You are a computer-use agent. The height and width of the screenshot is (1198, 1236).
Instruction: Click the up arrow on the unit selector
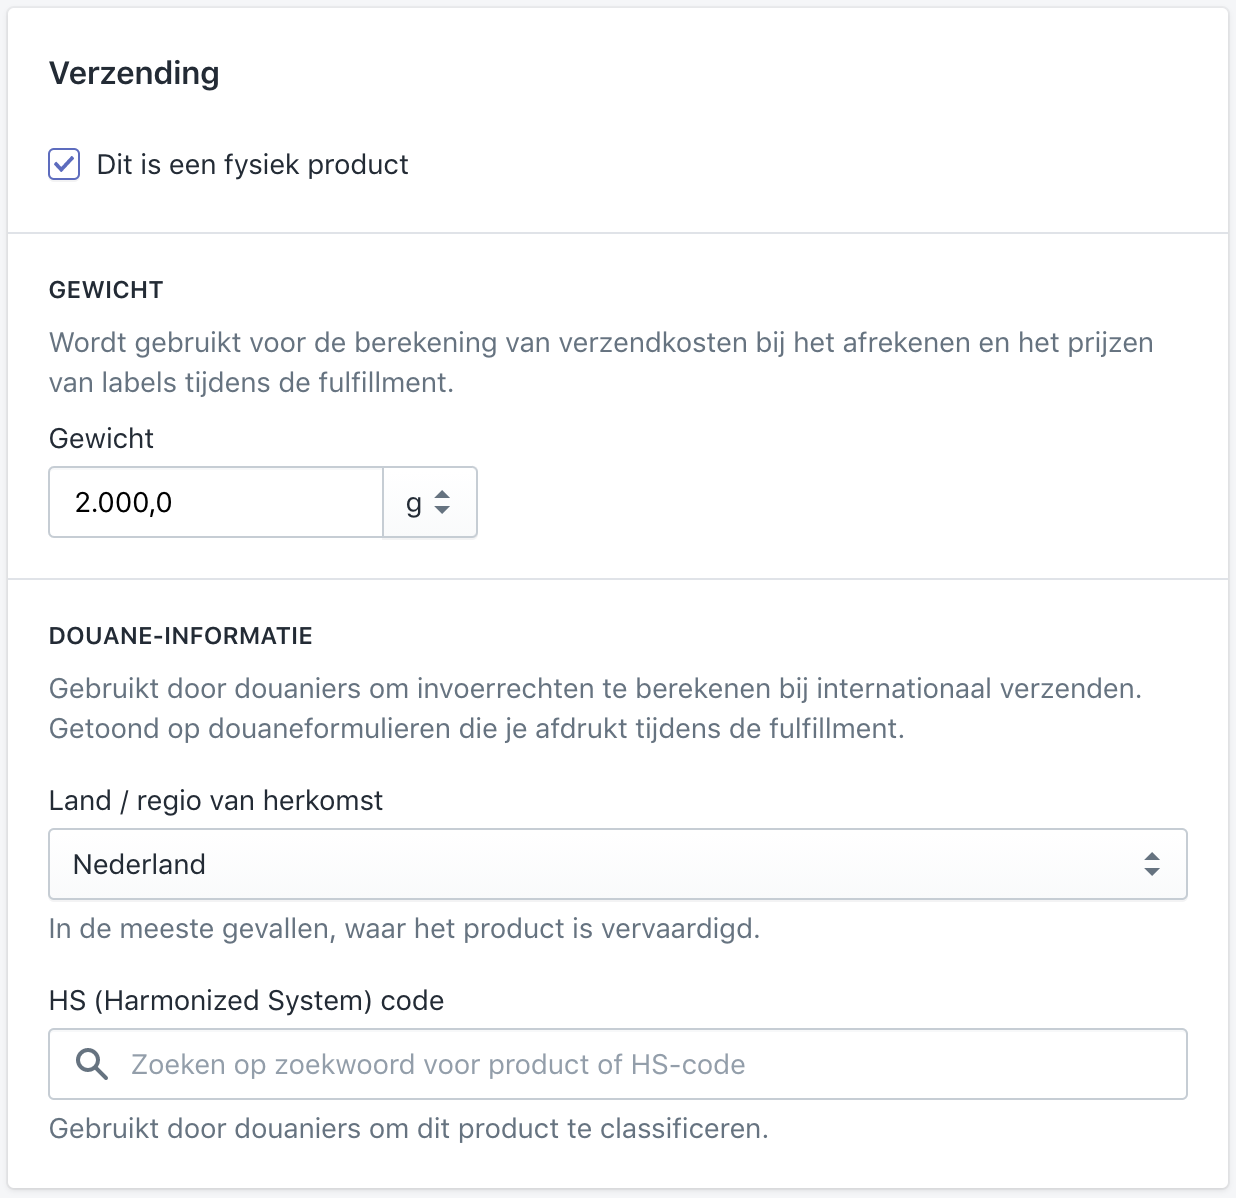[x=443, y=495]
